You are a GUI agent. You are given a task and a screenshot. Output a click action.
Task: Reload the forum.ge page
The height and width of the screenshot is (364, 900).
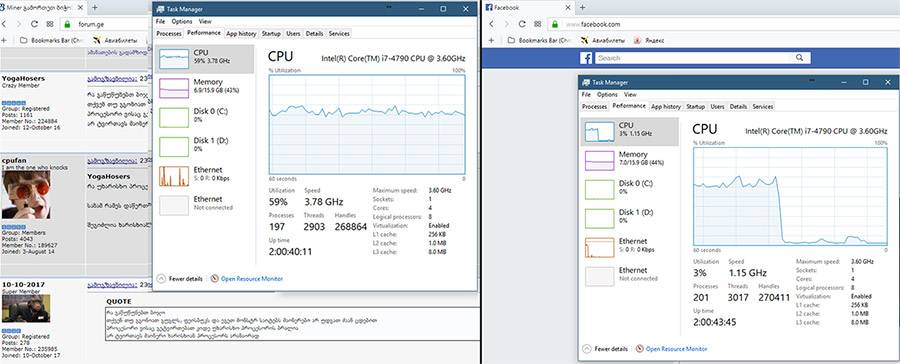click(34, 24)
